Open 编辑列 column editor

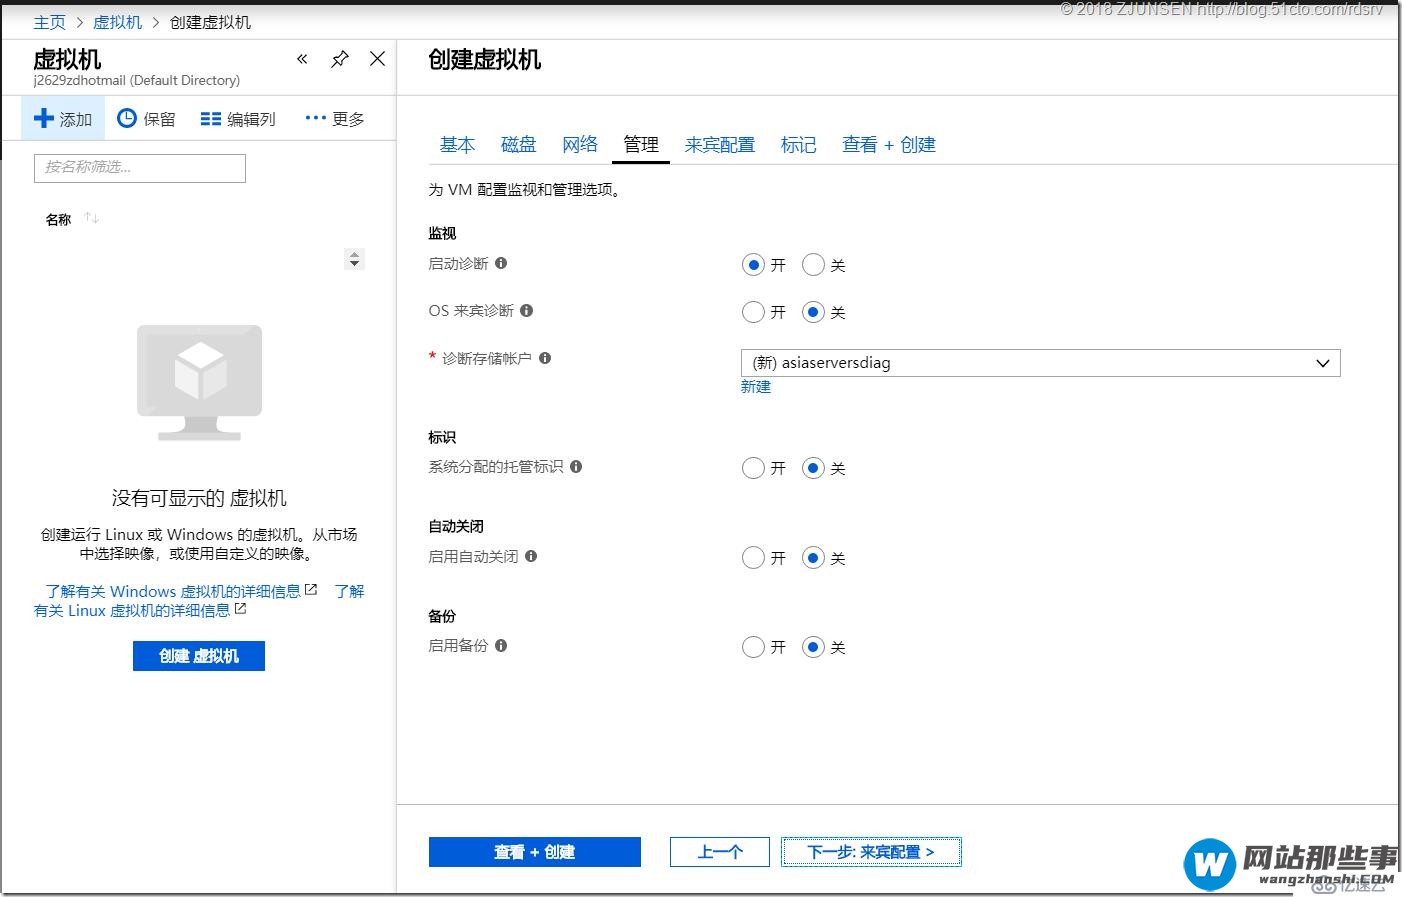[238, 119]
